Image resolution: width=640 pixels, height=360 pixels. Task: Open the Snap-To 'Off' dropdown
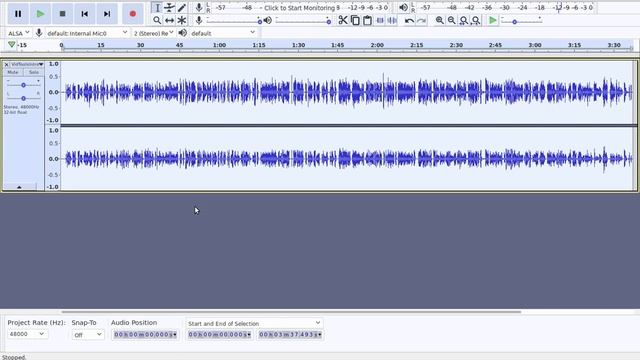point(88,335)
